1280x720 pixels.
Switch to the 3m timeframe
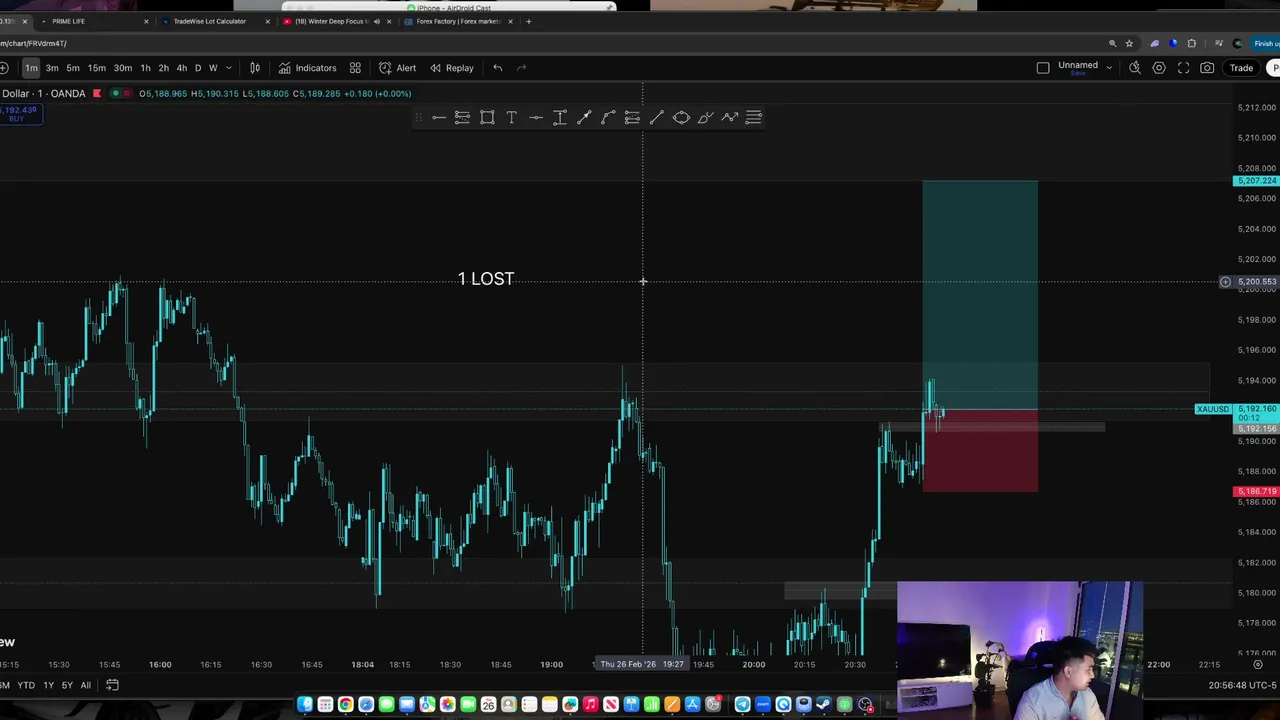click(x=52, y=68)
